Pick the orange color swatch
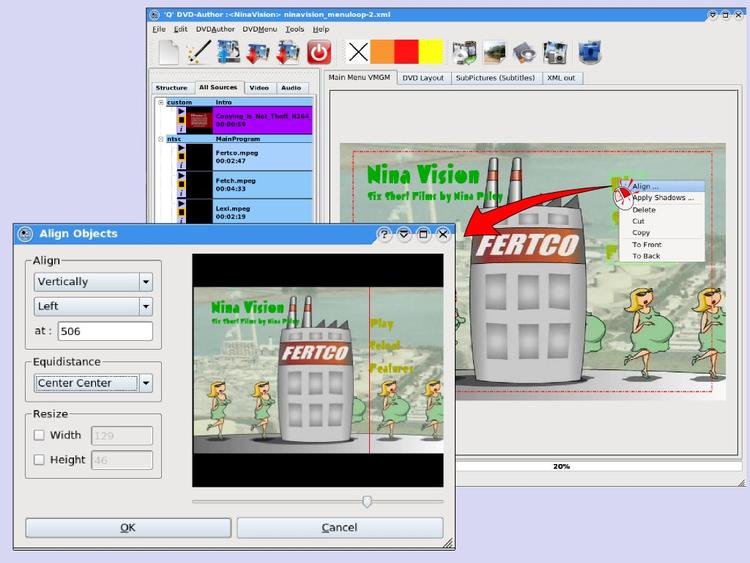 click(382, 52)
